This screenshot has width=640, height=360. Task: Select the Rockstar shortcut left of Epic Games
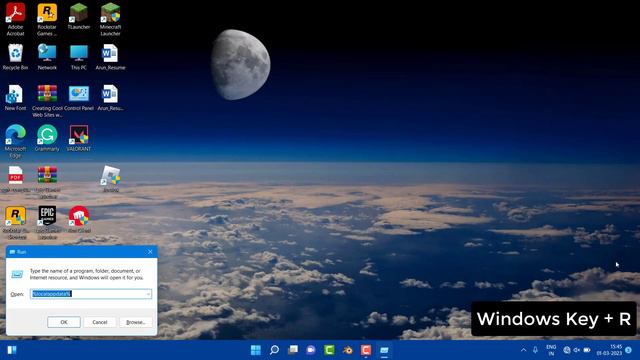click(16, 222)
